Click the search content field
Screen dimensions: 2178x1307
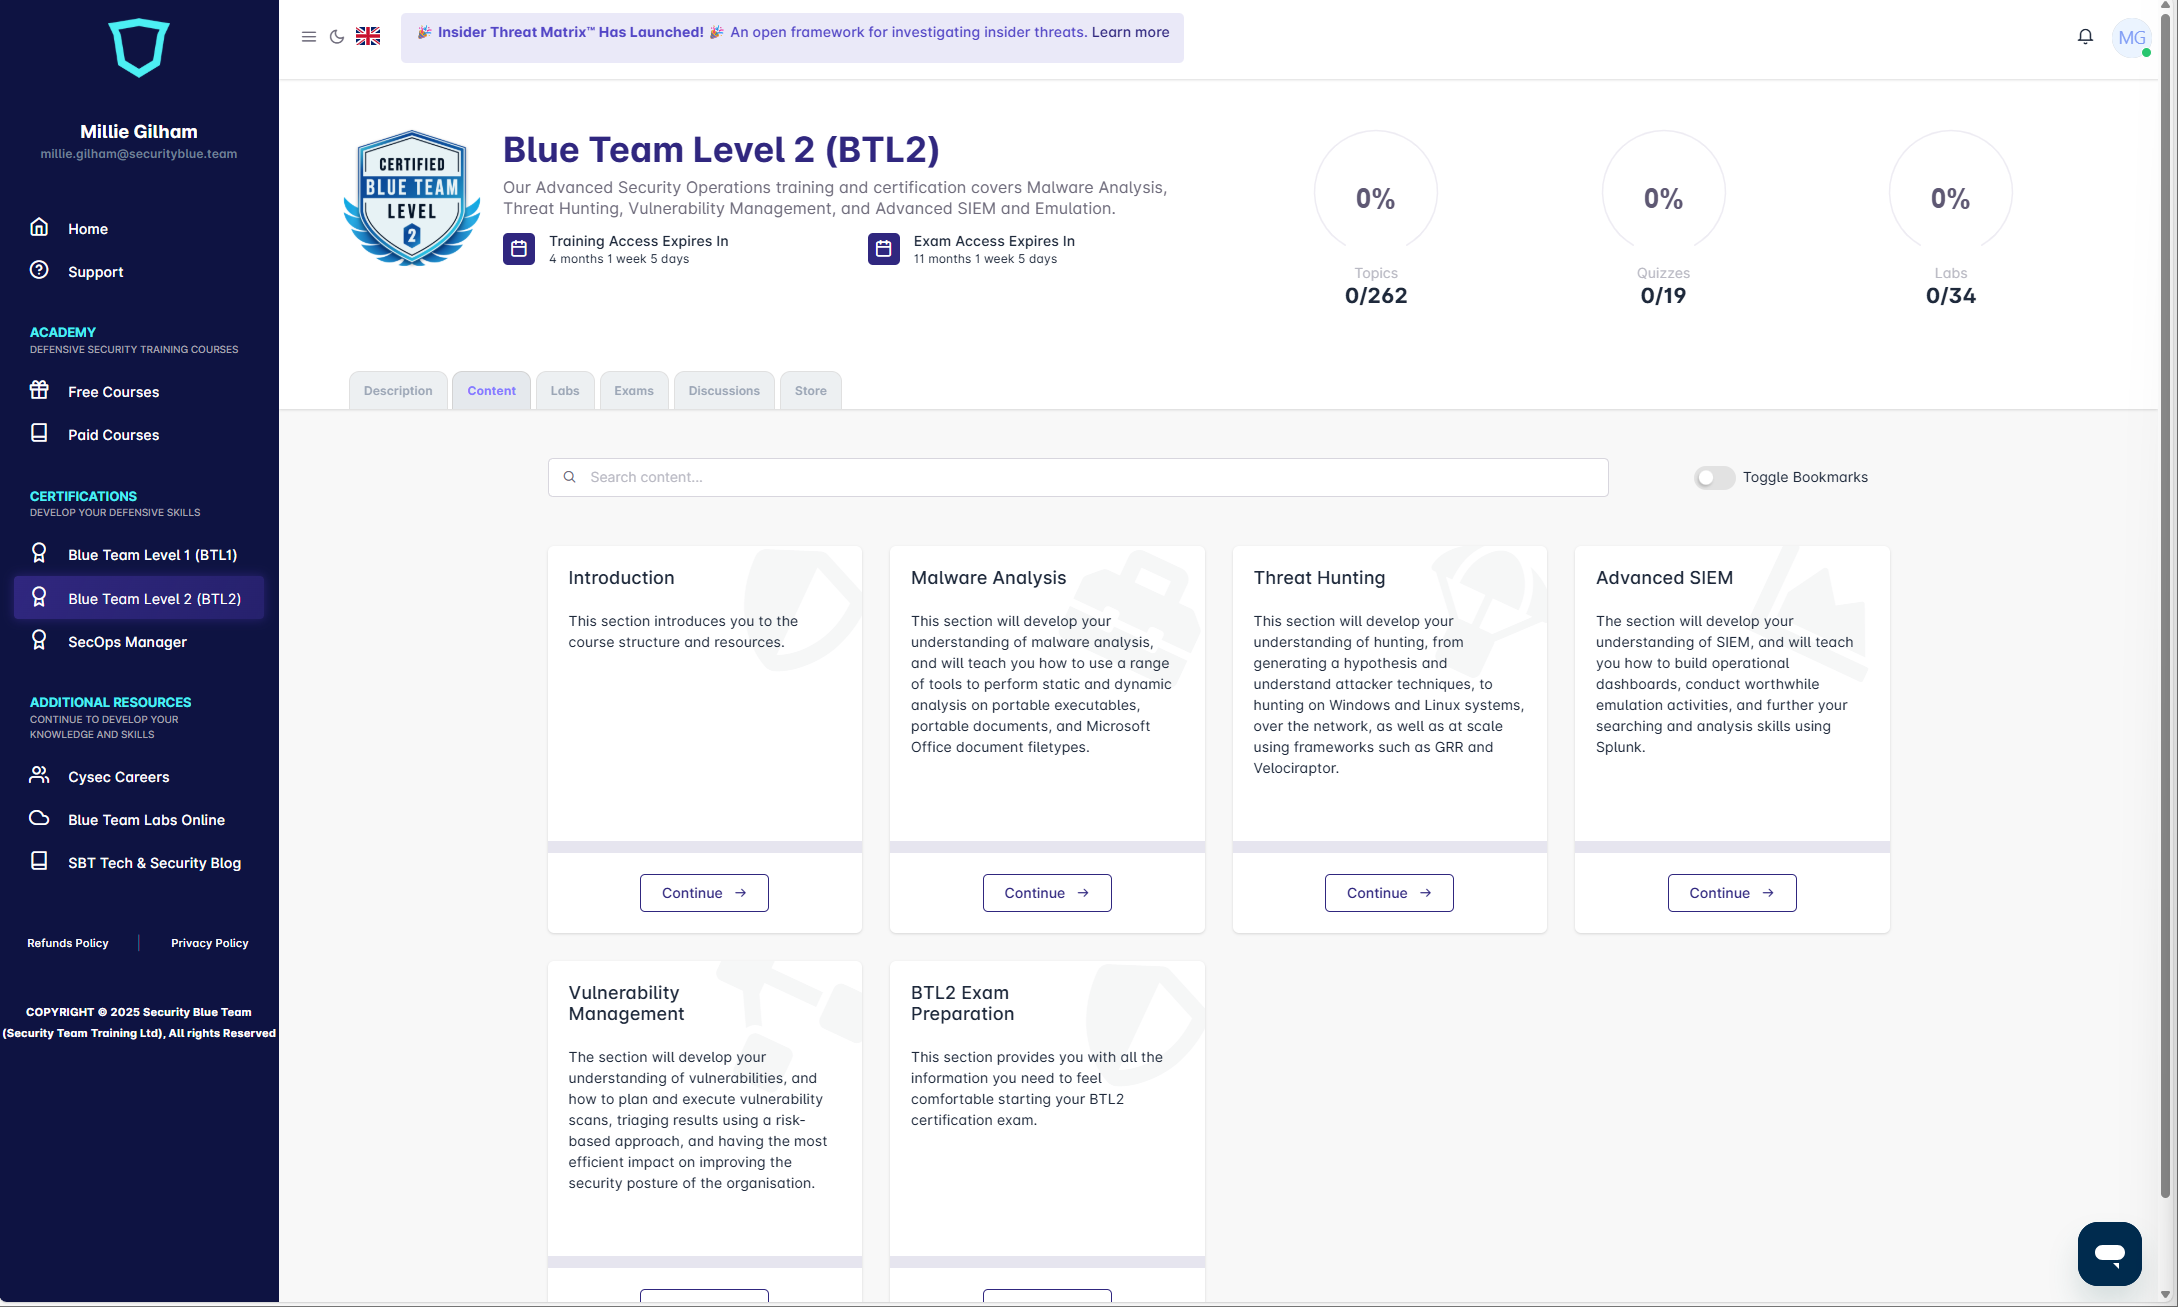click(x=1077, y=477)
